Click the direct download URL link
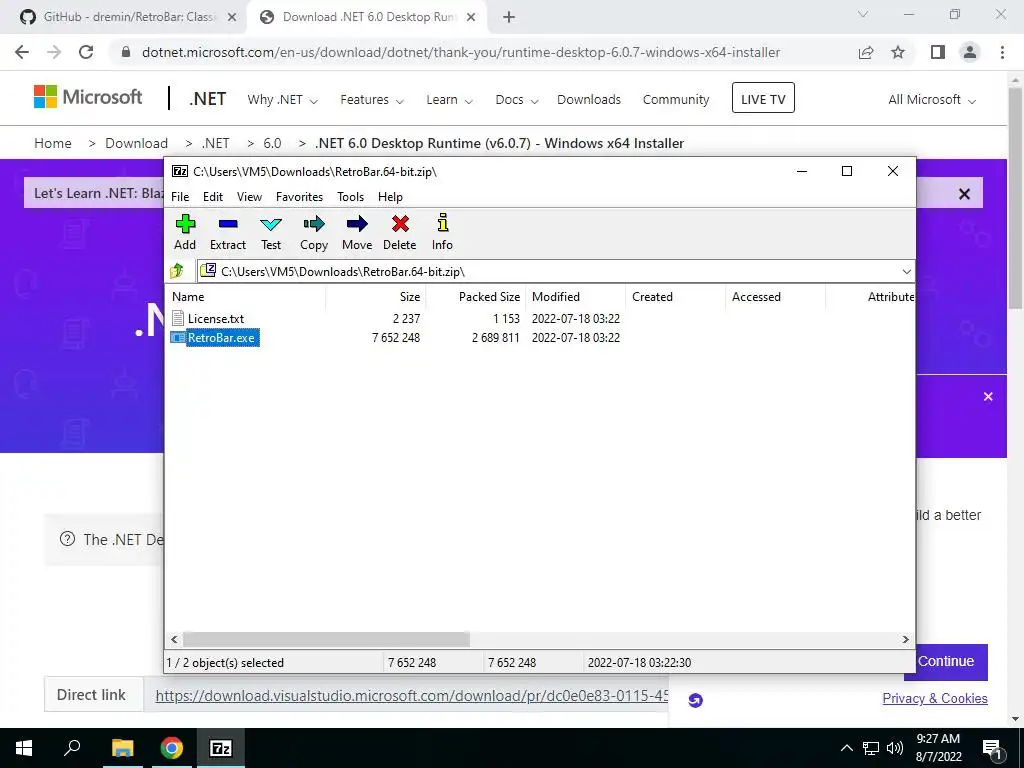1024x768 pixels. coord(412,696)
